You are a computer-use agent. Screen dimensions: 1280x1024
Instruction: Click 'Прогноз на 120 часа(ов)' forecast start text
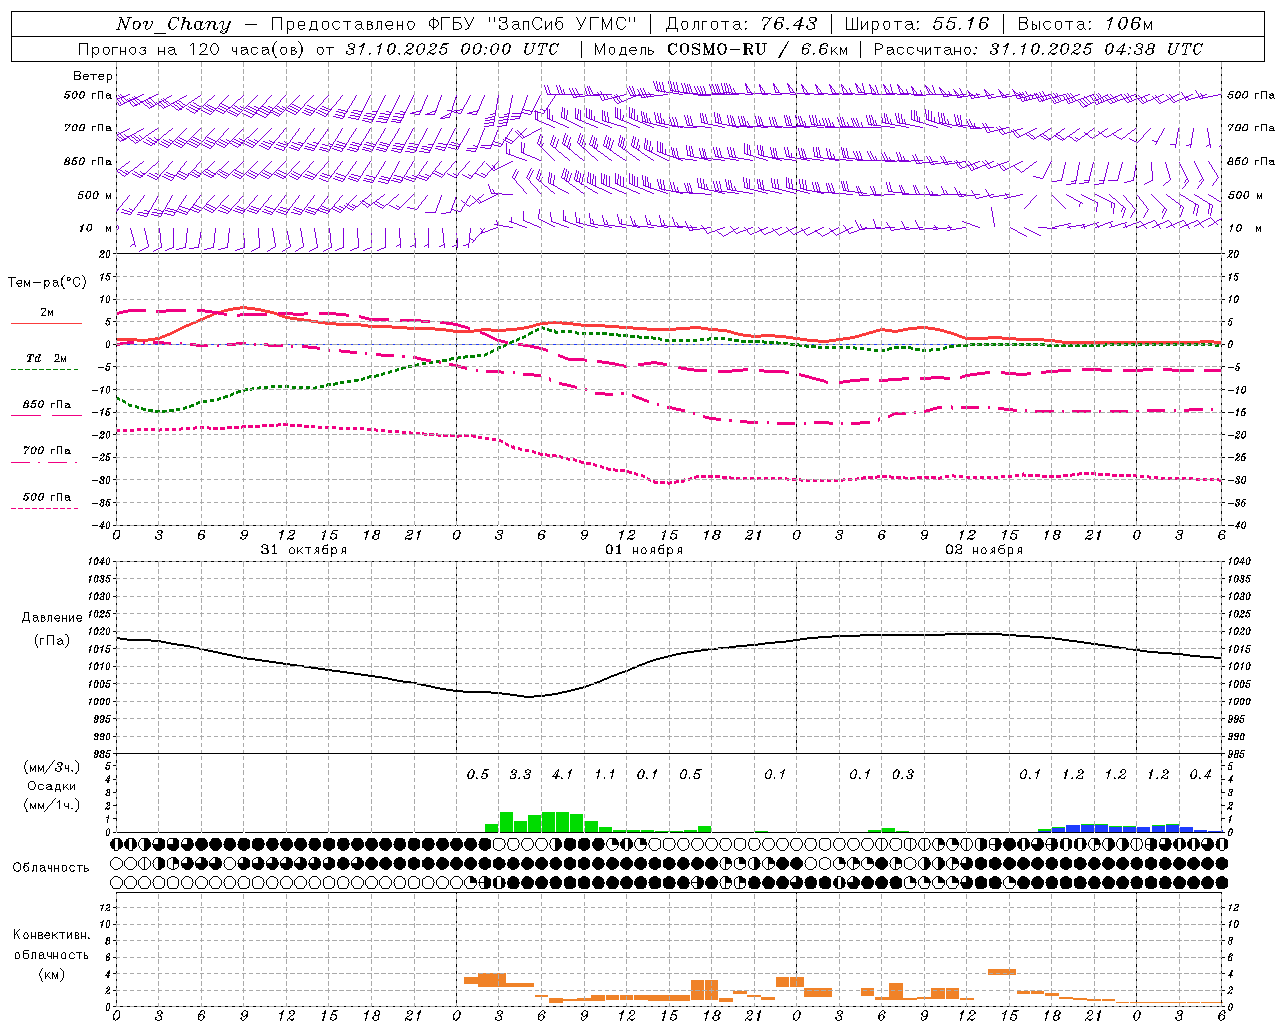click(x=191, y=49)
